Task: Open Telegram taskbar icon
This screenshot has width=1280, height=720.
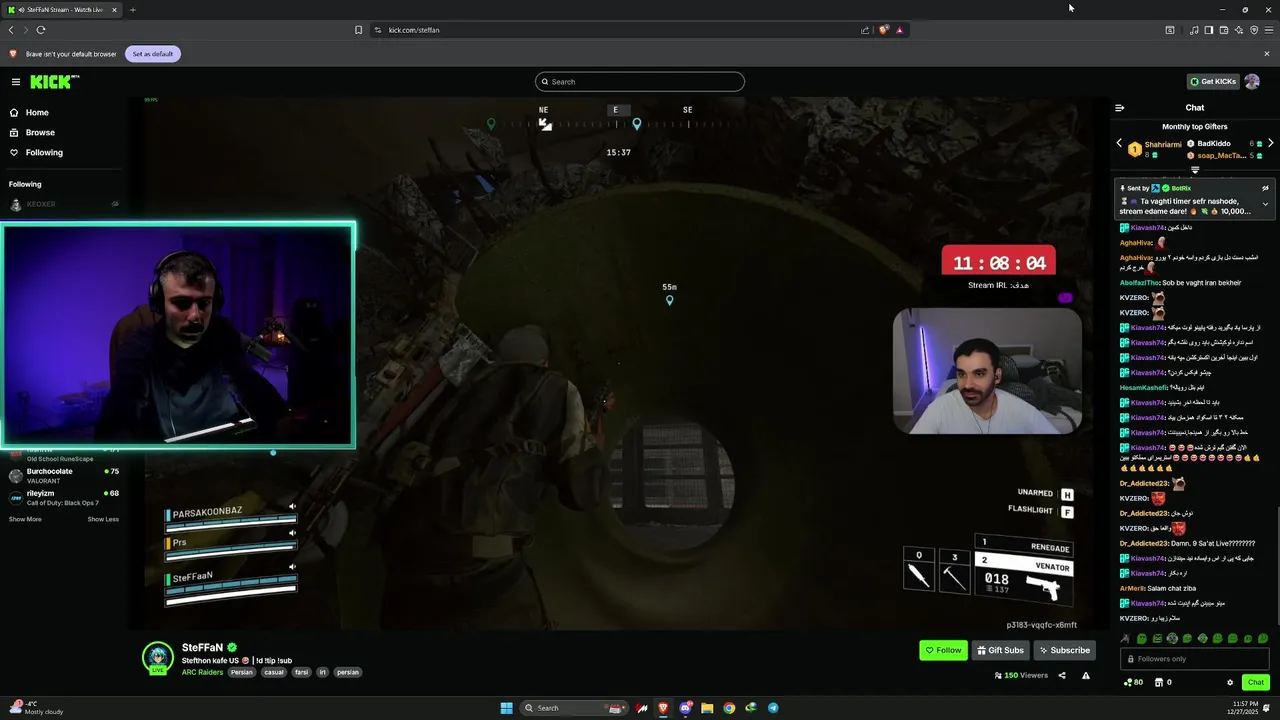Action: point(773,708)
